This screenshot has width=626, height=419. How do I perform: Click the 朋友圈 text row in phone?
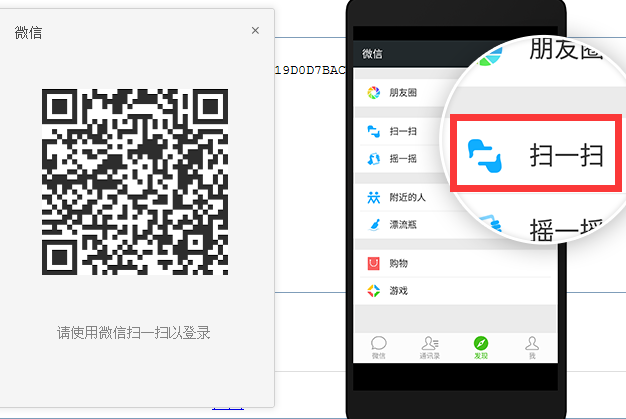(403, 93)
